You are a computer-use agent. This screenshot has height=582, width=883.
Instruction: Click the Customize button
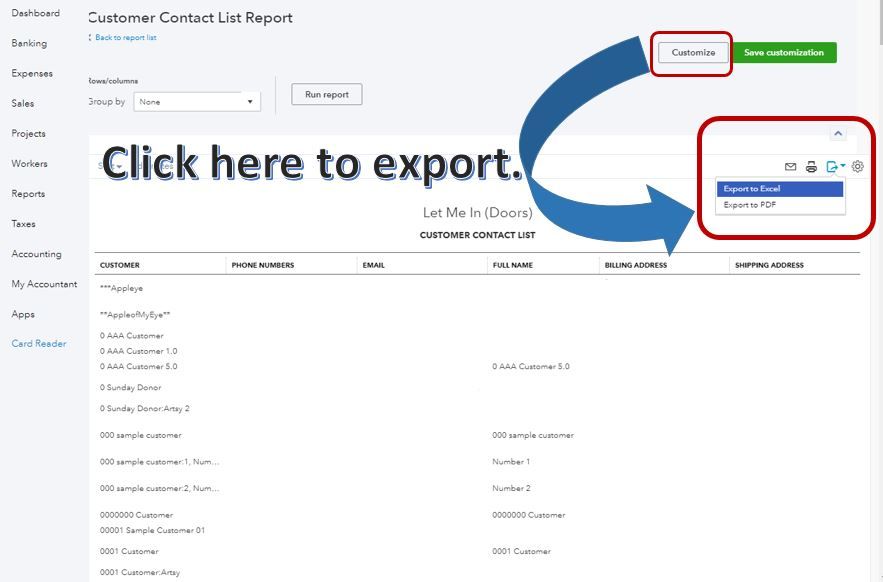[692, 52]
